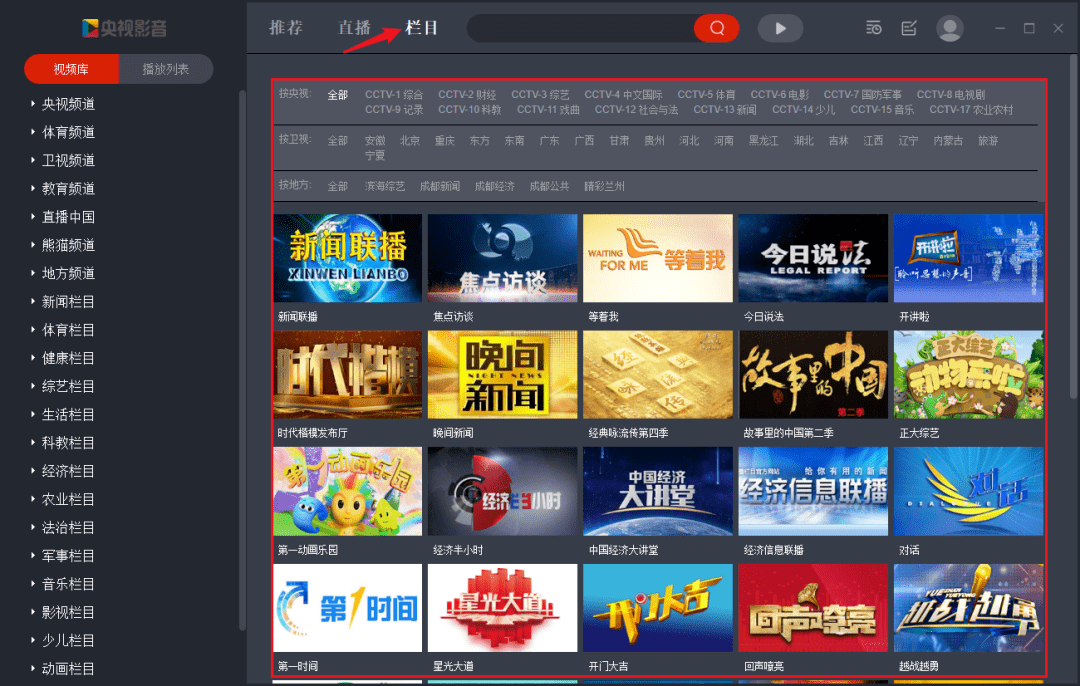Select 经济栏目 in the sidebar

[68, 471]
